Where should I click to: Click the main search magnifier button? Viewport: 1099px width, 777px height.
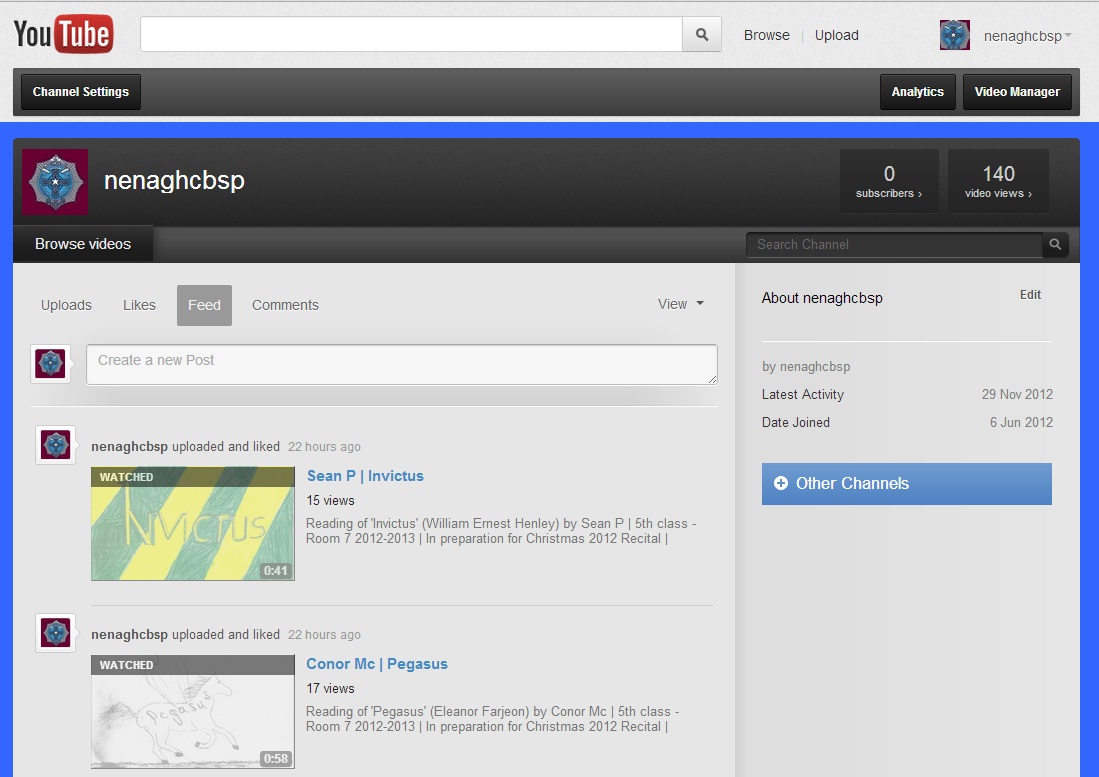click(702, 34)
